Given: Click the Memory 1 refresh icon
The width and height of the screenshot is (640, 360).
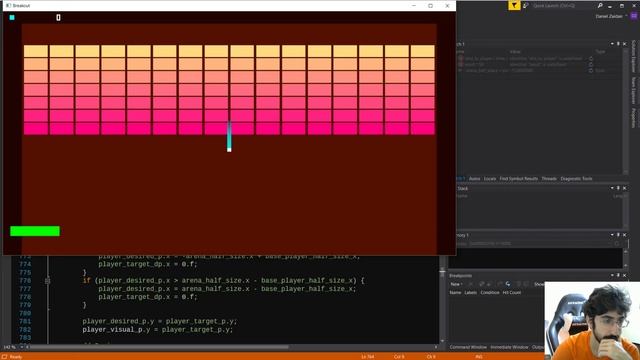Looking at the screenshot, I should pos(617,244).
